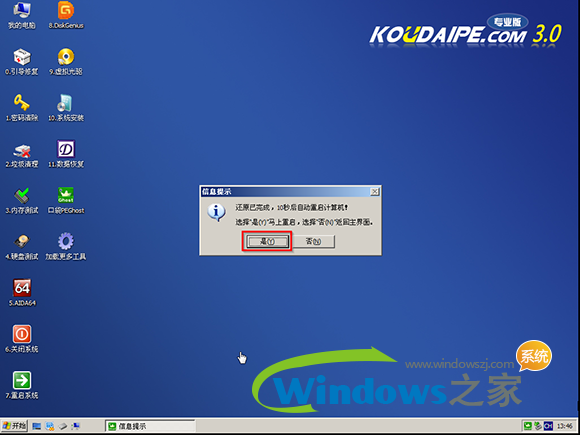
Task: Select the 6.关闭系统 shutdown icon
Action: coord(21,339)
